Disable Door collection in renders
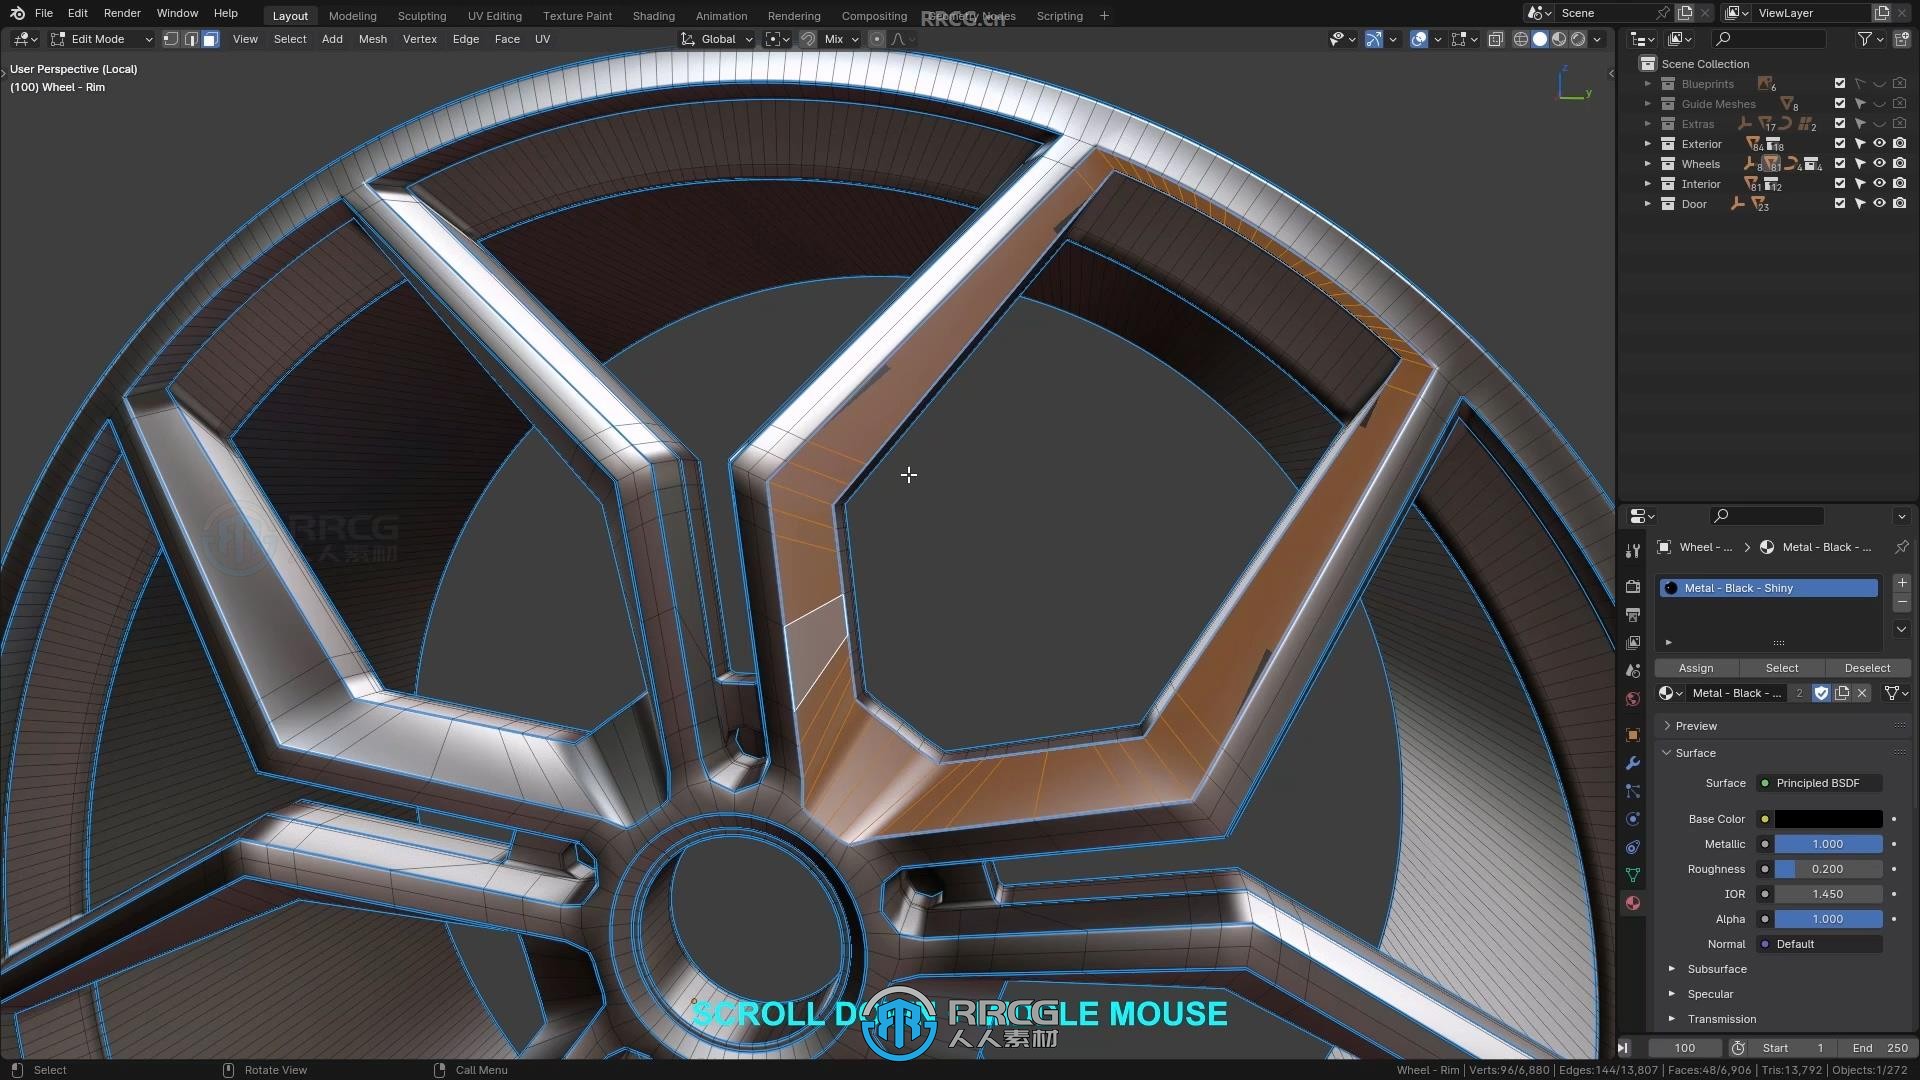The image size is (1920, 1080). pos(1899,204)
